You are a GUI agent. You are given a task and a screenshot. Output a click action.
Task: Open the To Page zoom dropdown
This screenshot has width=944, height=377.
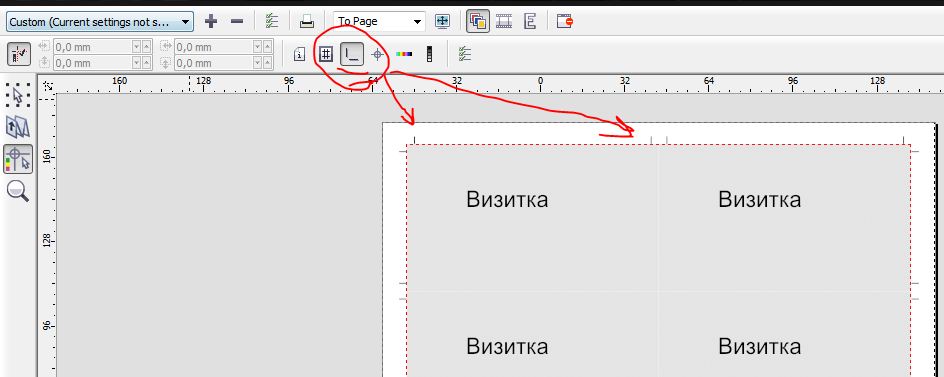pyautogui.click(x=379, y=22)
